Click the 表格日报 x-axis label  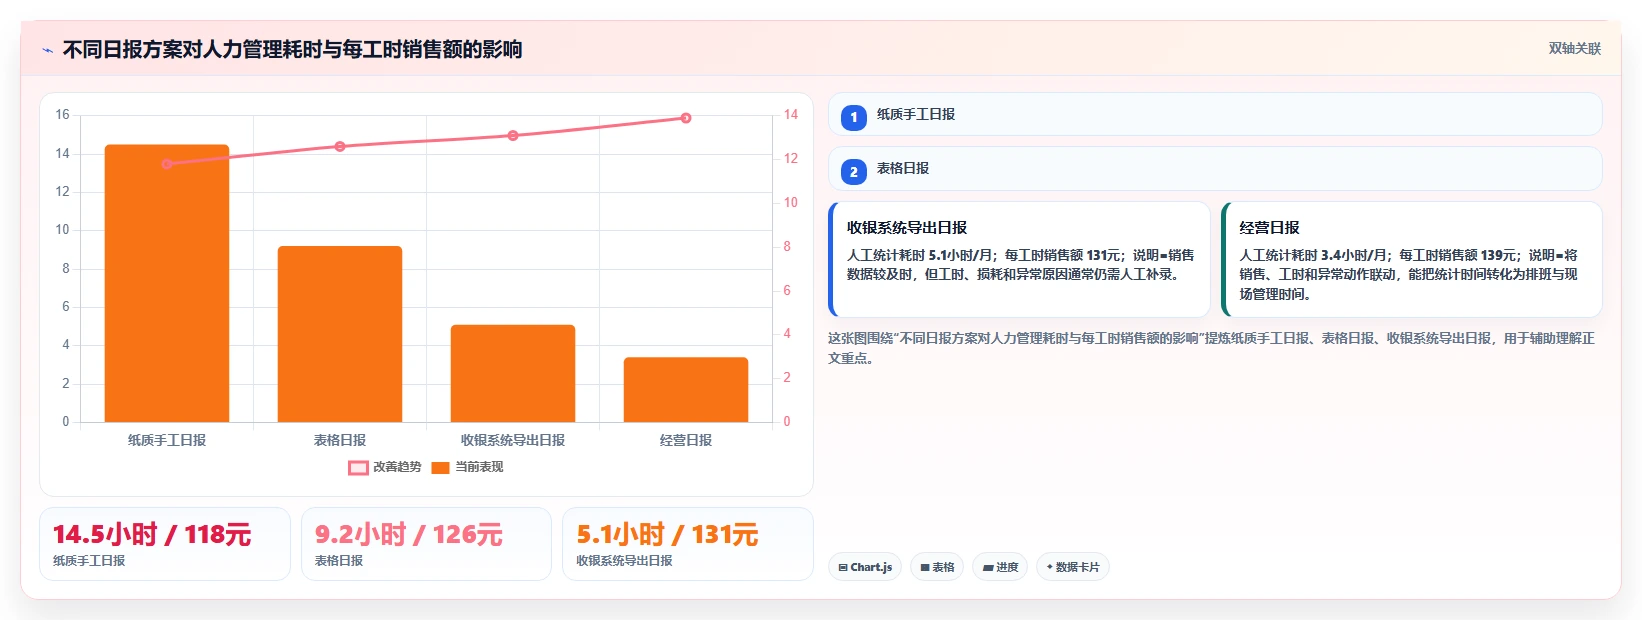tap(340, 440)
